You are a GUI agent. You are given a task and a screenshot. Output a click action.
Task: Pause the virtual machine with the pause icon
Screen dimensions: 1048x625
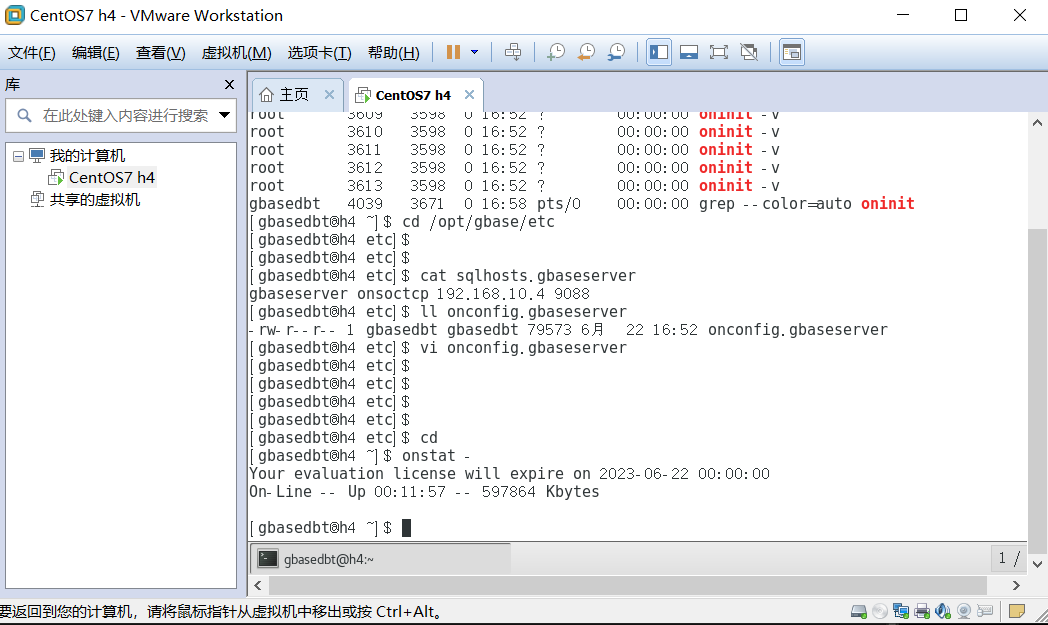[x=453, y=52]
